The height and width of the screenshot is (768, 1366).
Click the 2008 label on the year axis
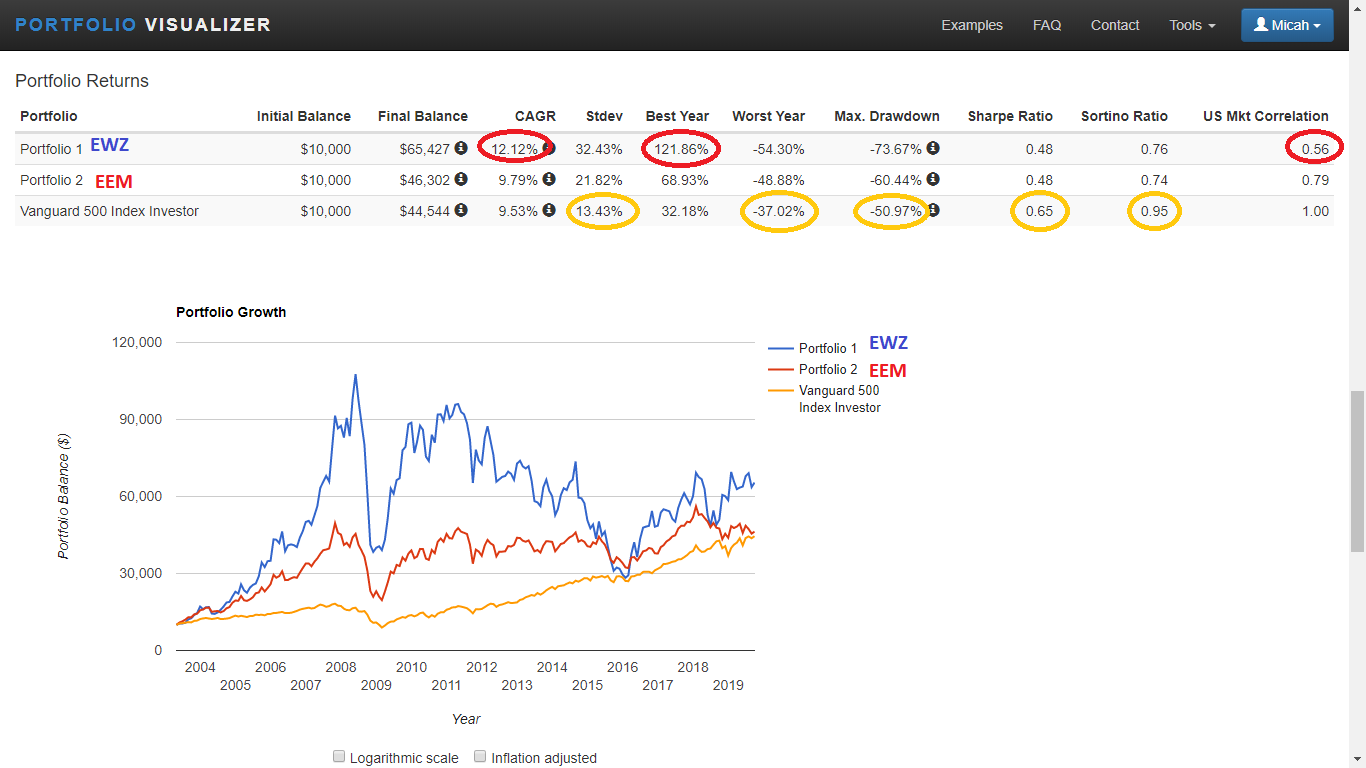341,667
